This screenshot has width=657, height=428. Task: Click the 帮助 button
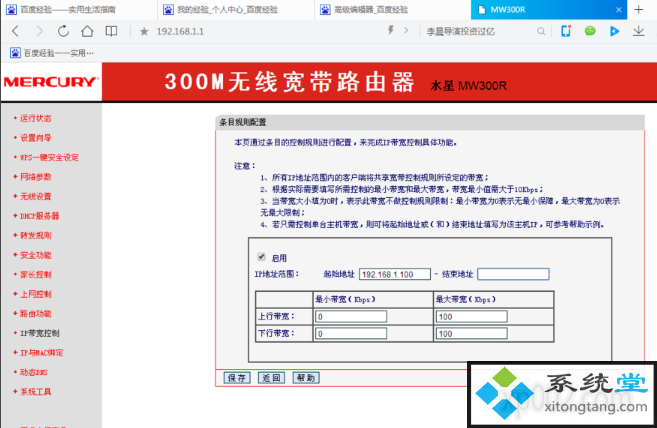[x=305, y=378]
